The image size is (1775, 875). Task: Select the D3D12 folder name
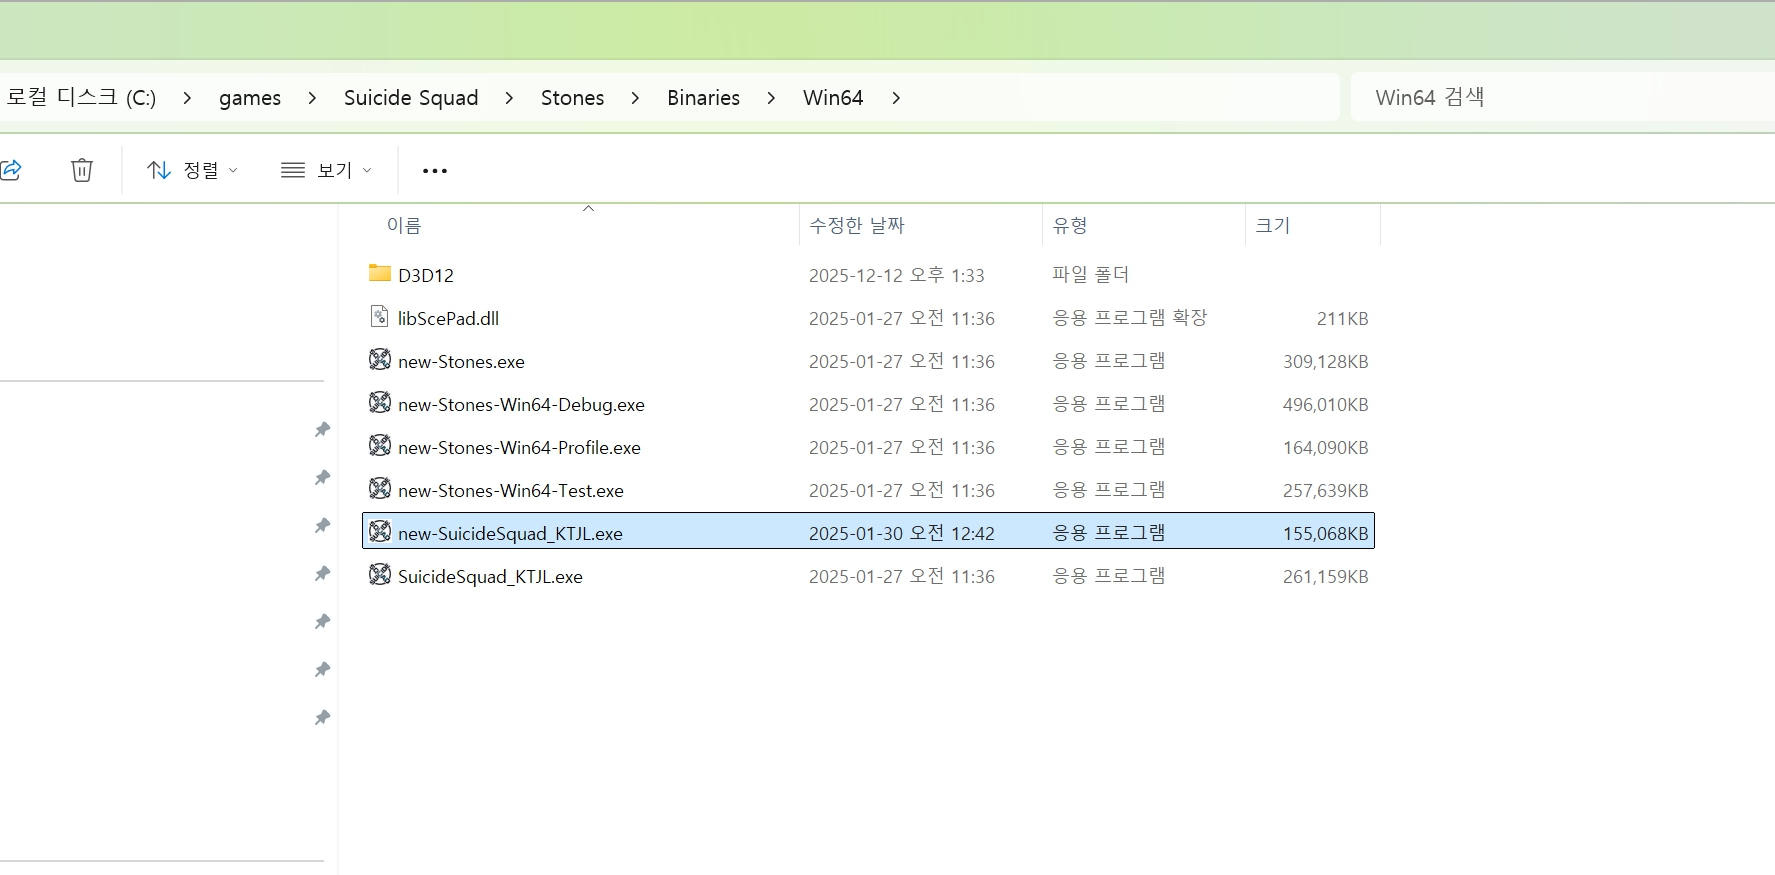pyautogui.click(x=426, y=275)
